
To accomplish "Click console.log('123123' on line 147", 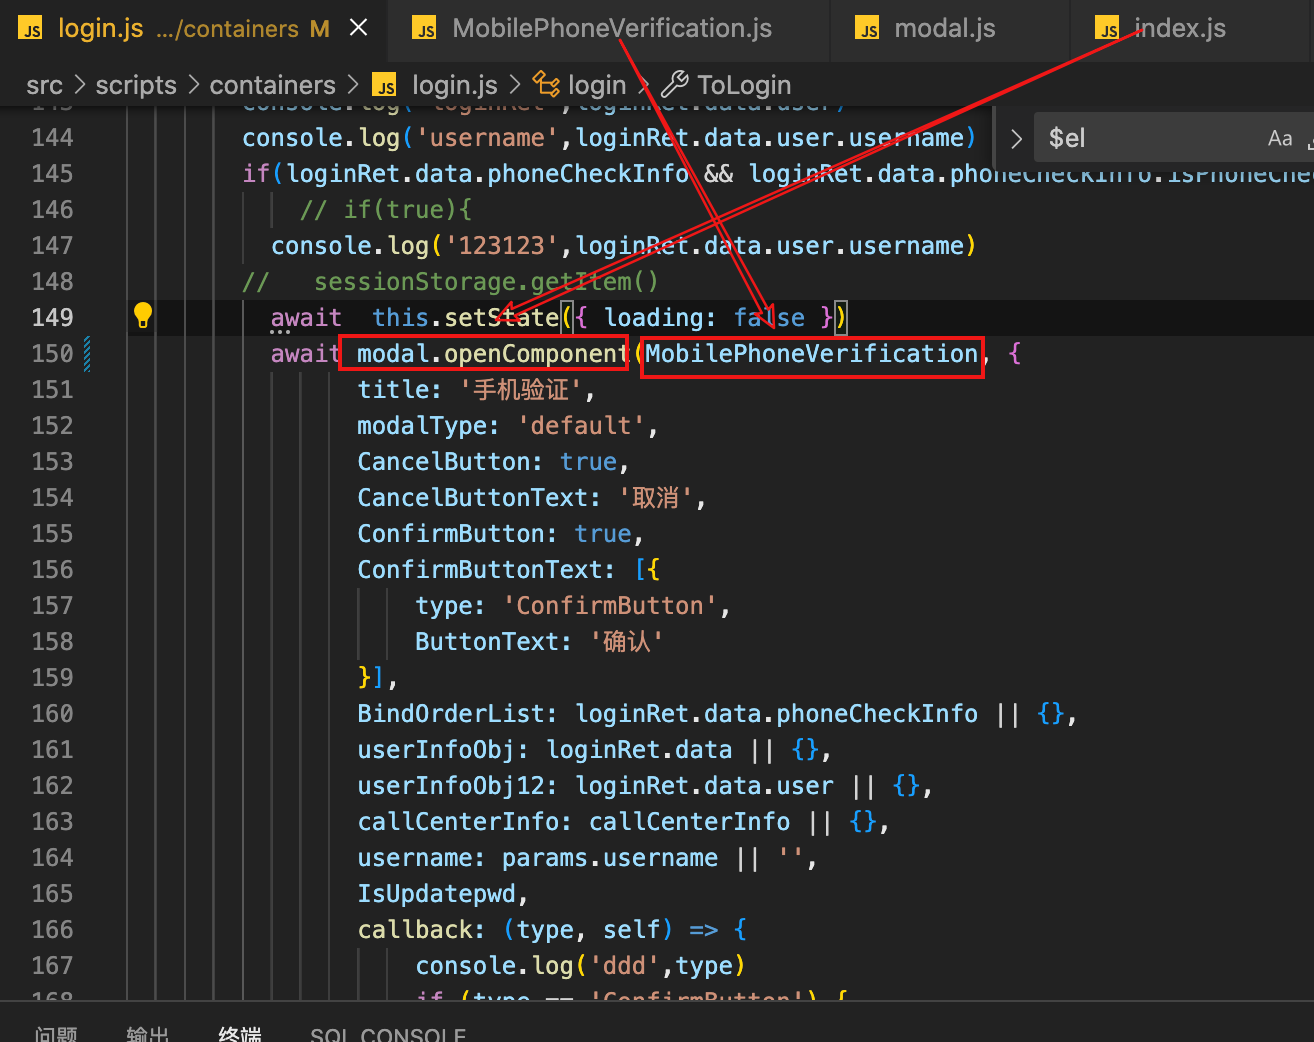I will [x=415, y=246].
